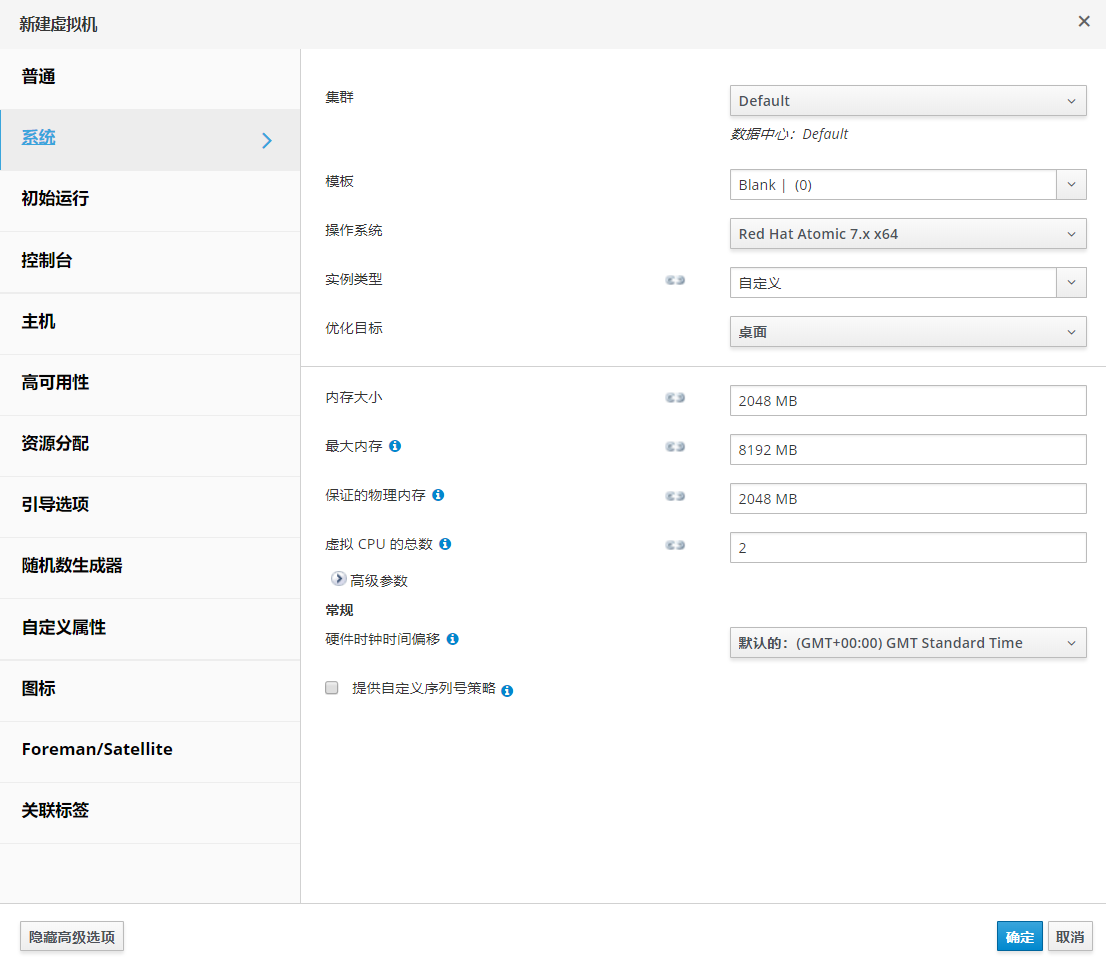Switch to the 高可用性 tab
1106x963 pixels.
150,384
